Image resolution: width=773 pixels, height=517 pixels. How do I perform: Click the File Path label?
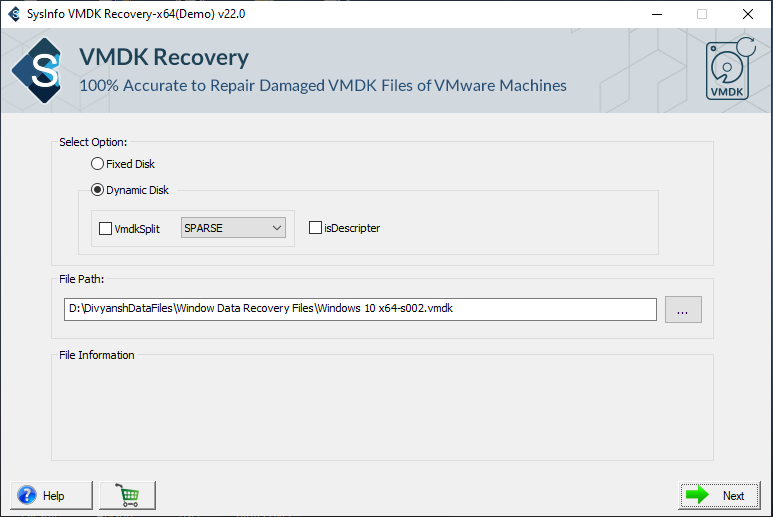coord(81,279)
